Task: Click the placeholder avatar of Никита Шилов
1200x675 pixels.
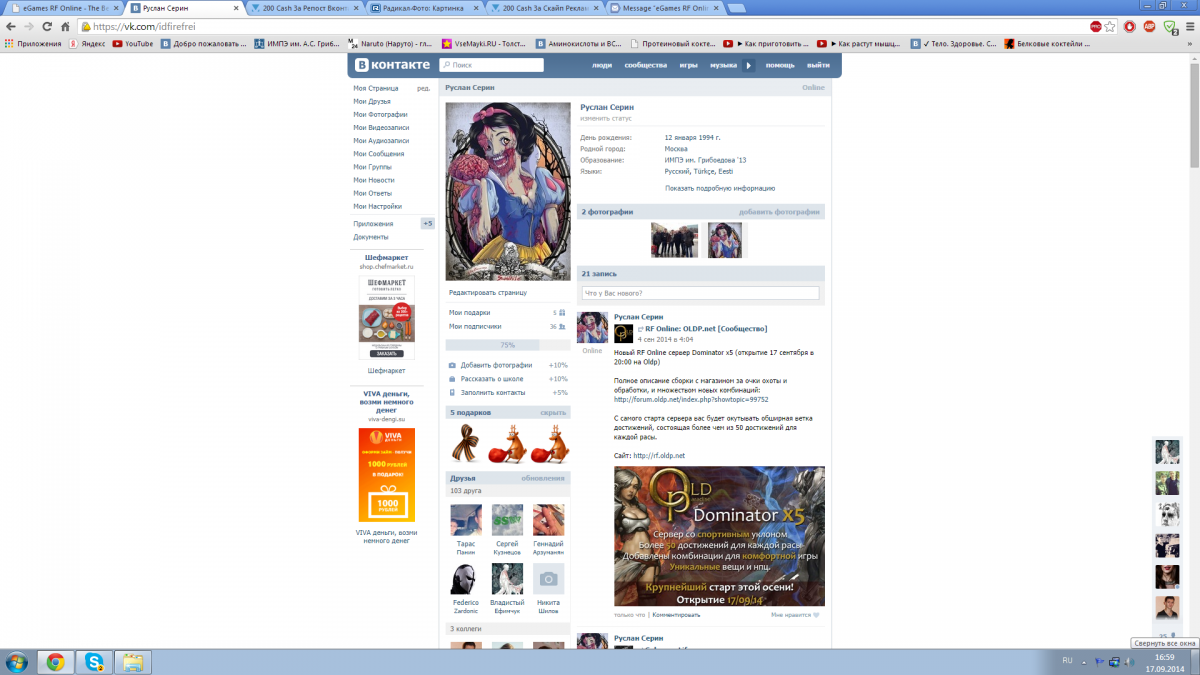Action: pos(548,579)
